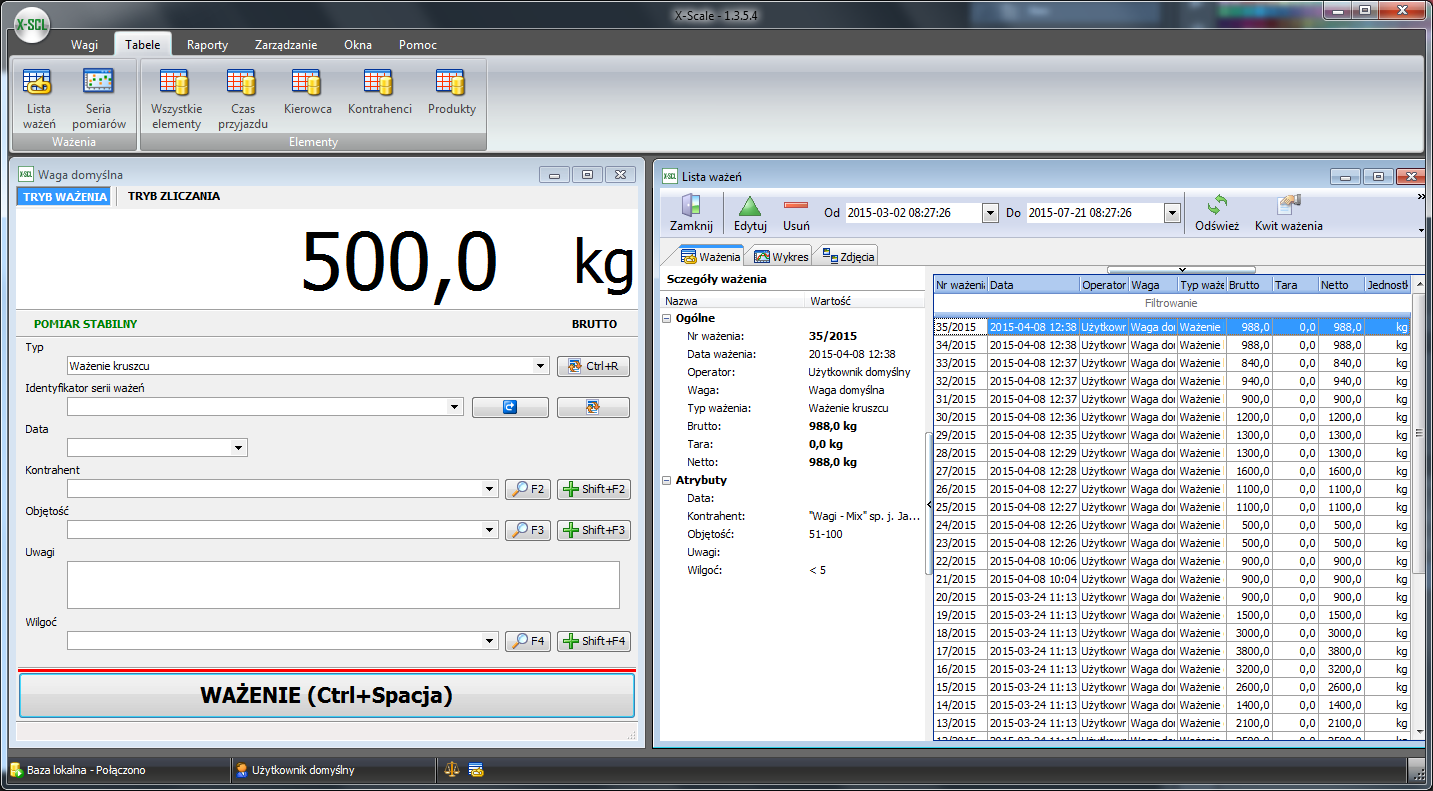Open Wszystkie elementy table
The image size is (1433, 791).
[x=176, y=100]
